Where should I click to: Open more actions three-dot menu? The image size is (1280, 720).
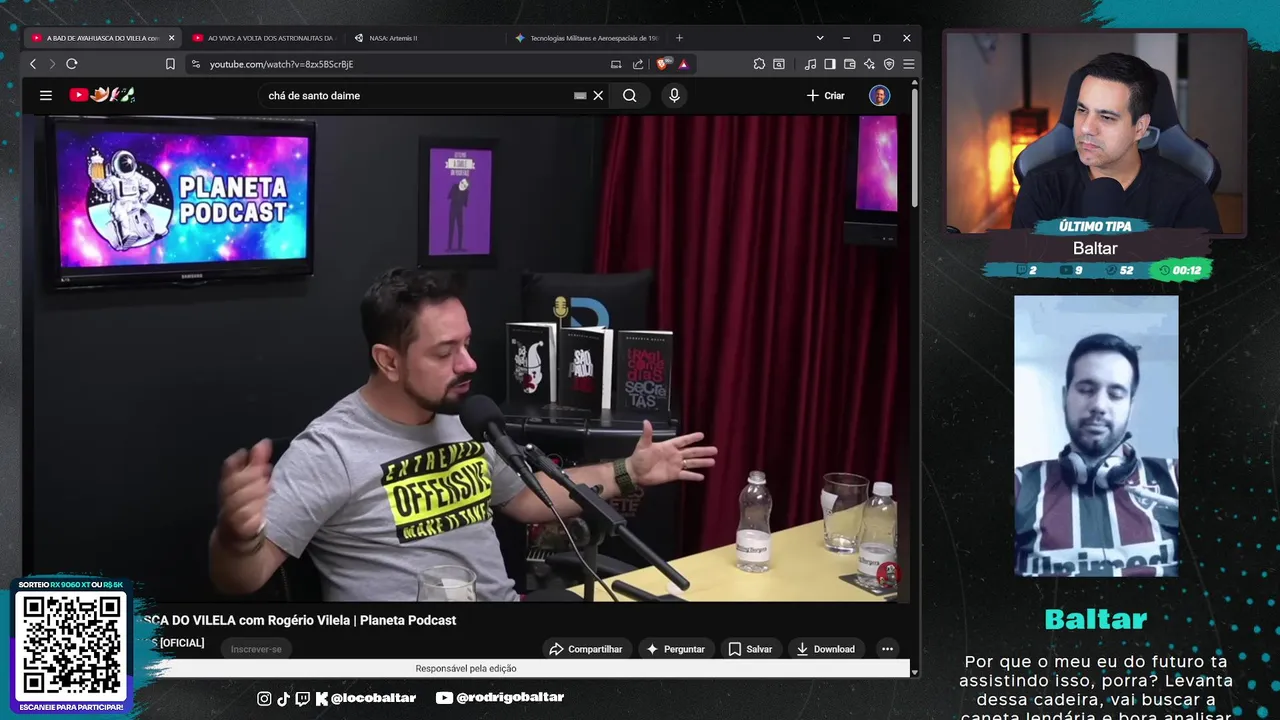point(887,649)
